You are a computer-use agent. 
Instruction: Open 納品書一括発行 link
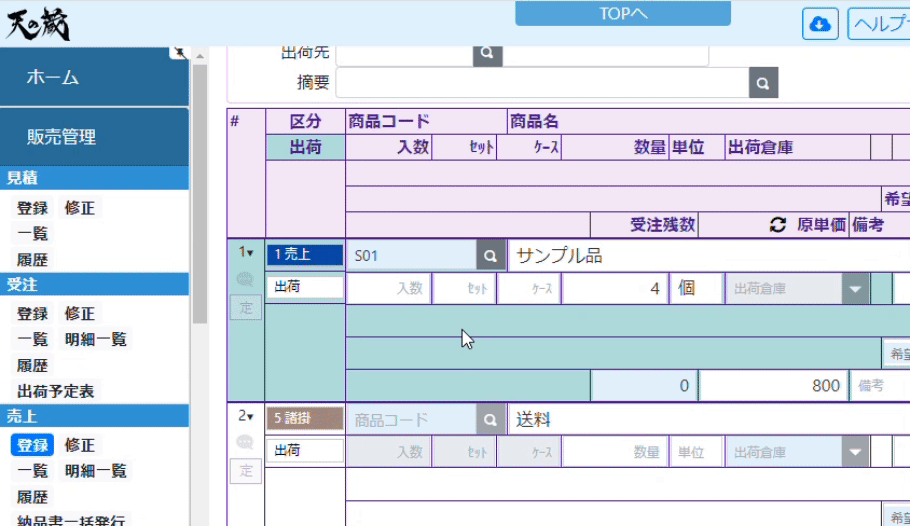point(71,520)
